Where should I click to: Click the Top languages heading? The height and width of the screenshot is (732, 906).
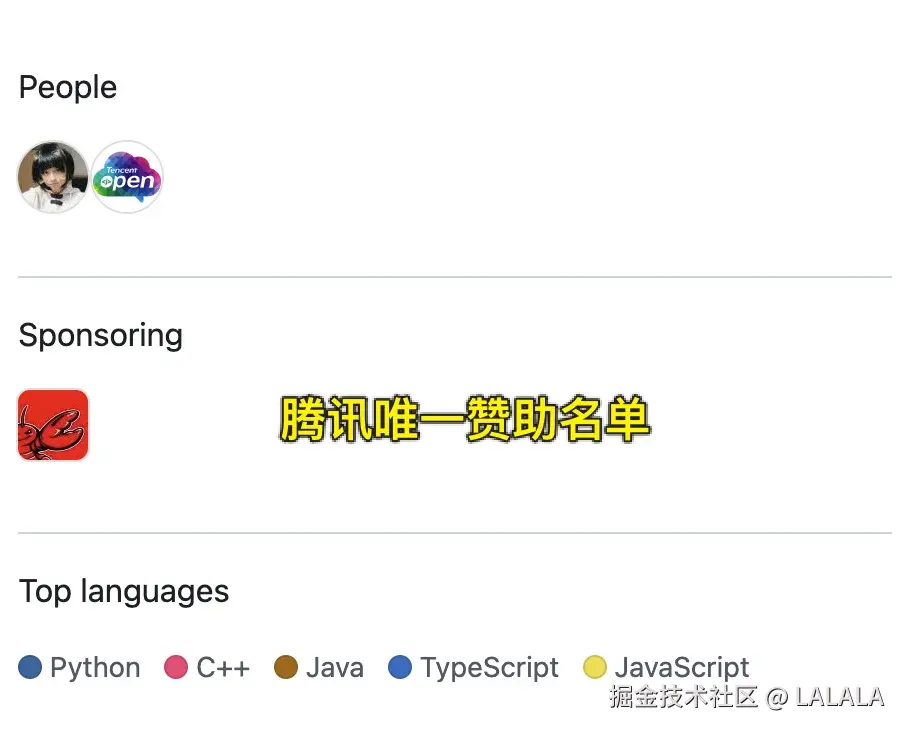click(x=124, y=591)
